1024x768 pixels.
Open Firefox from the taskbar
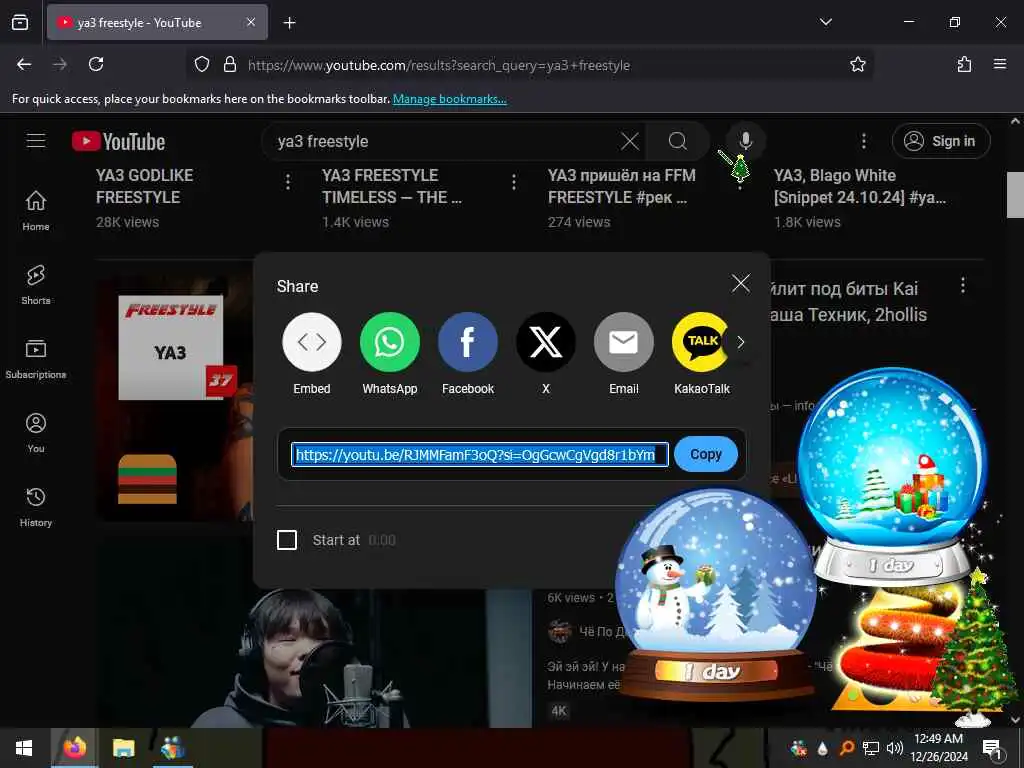point(74,748)
